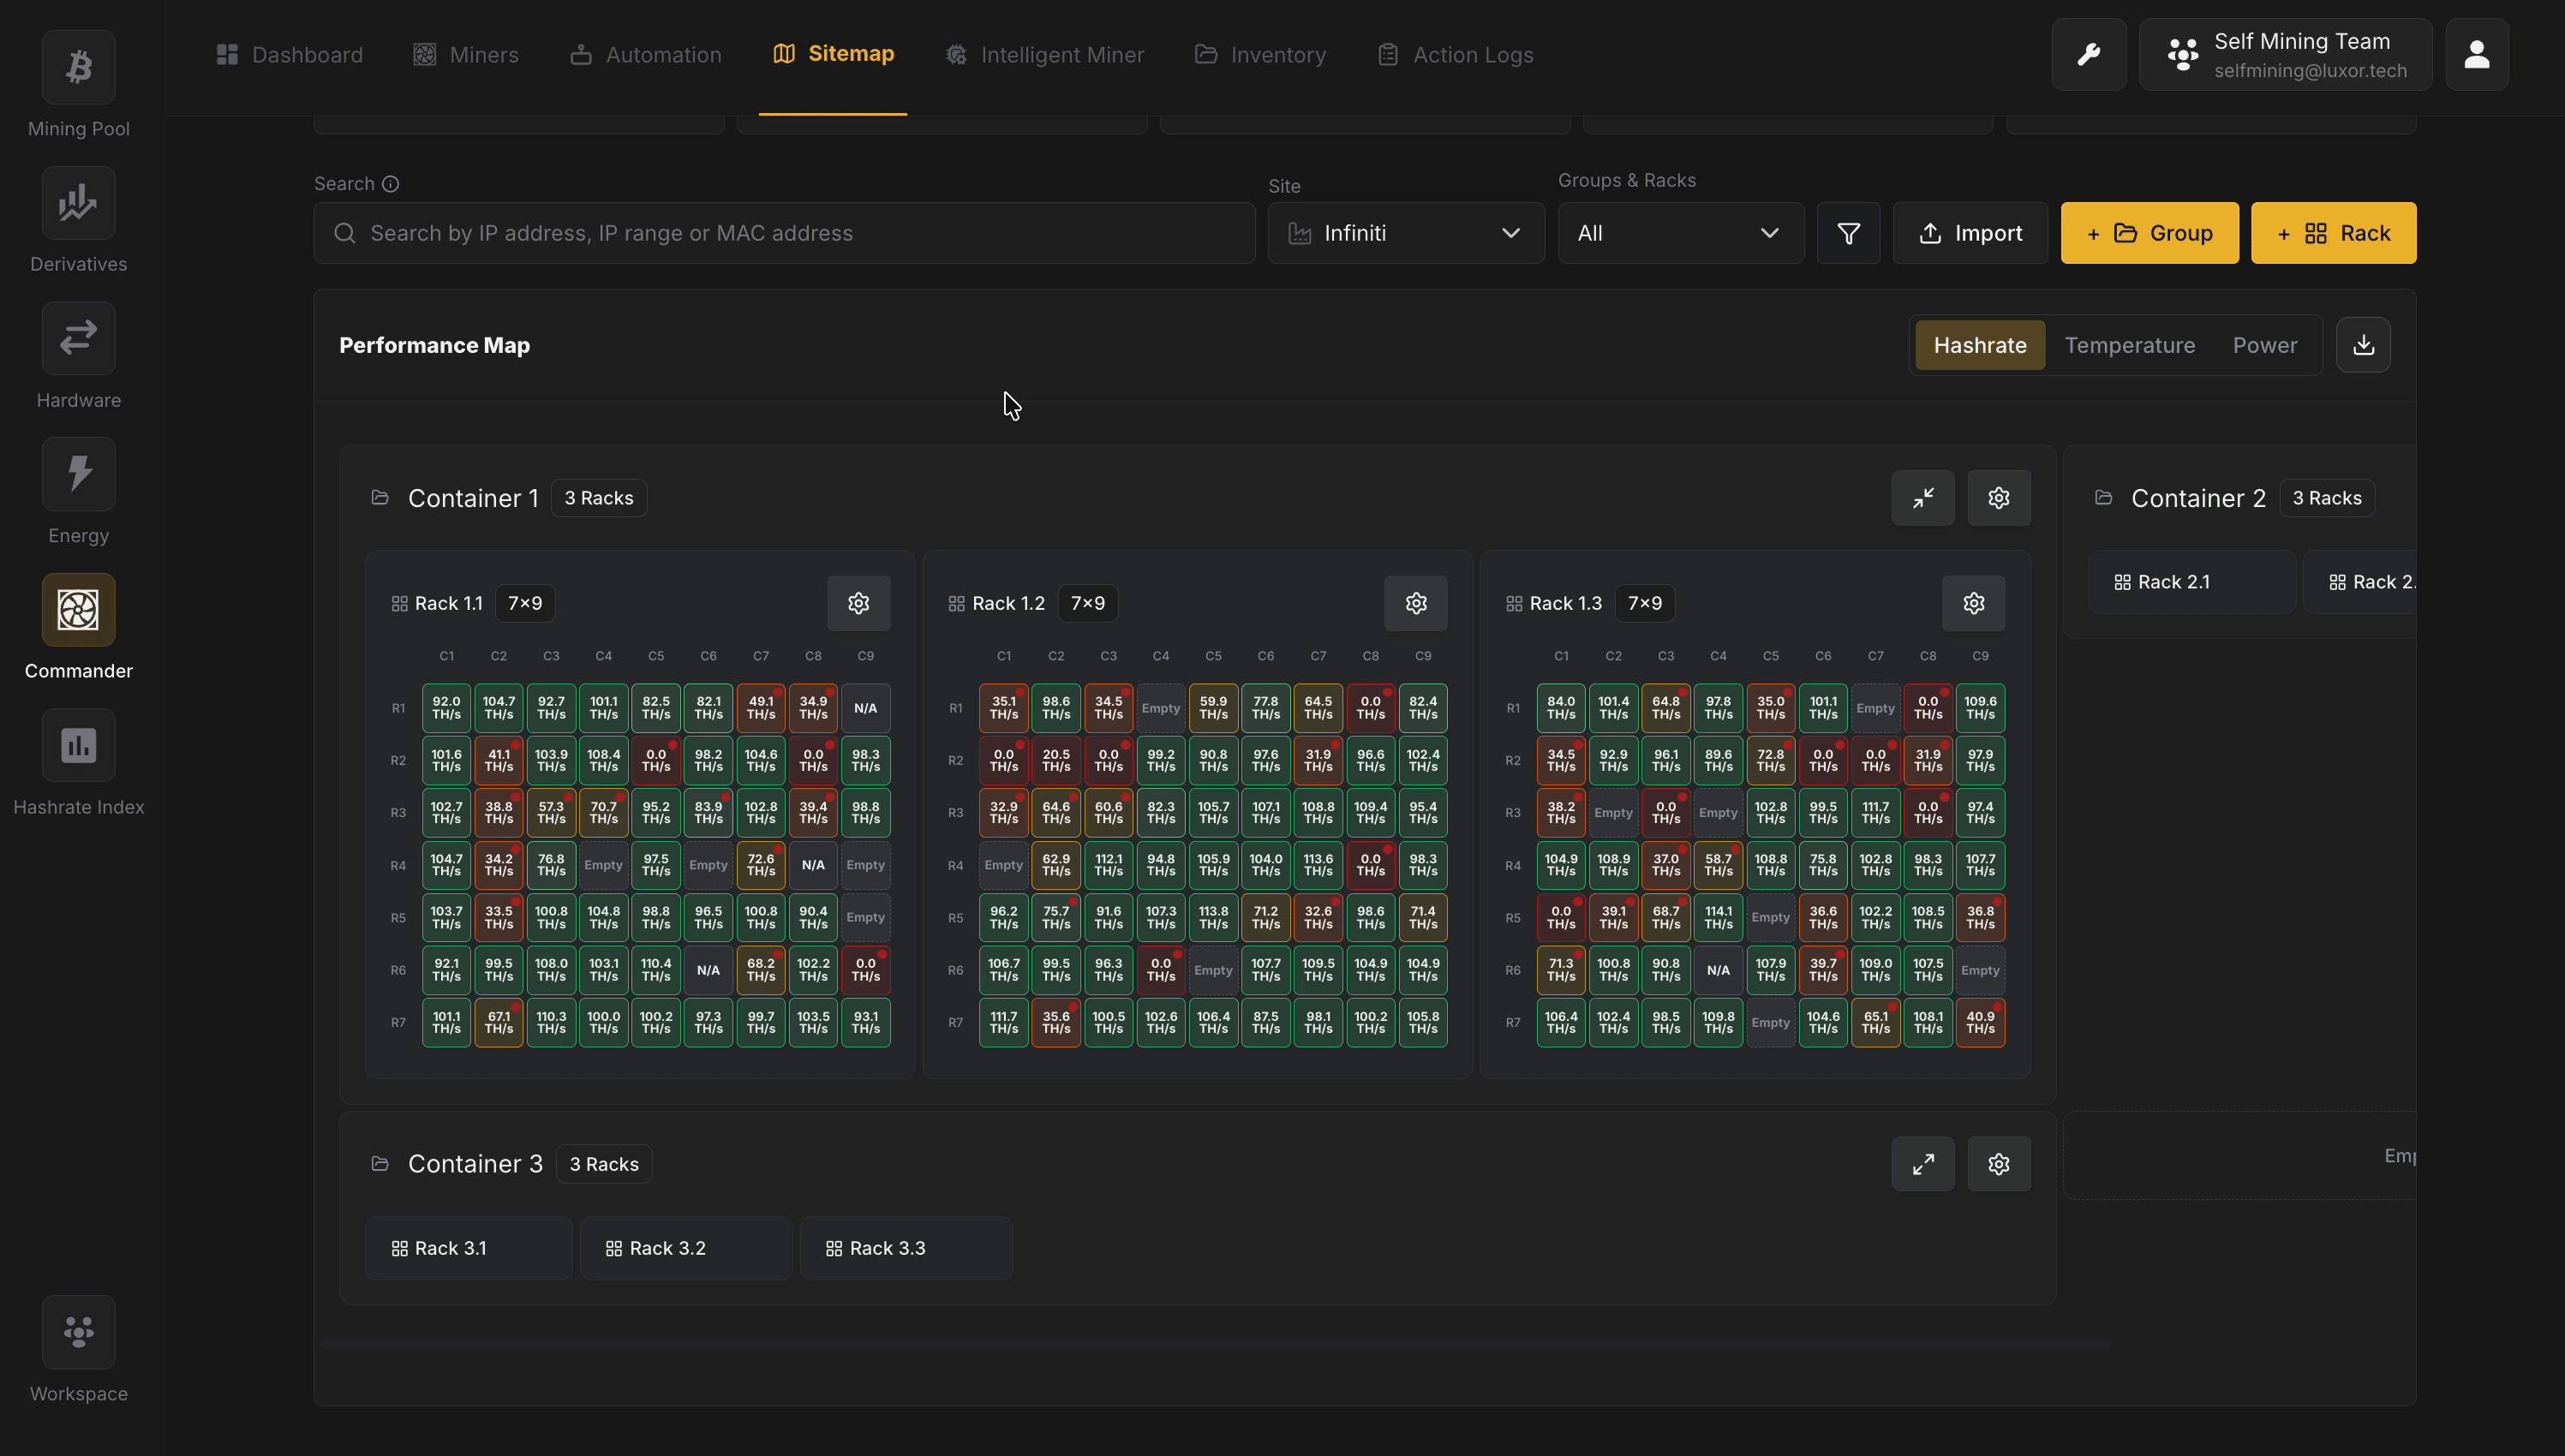Open the Action Logs tab

(1455, 55)
